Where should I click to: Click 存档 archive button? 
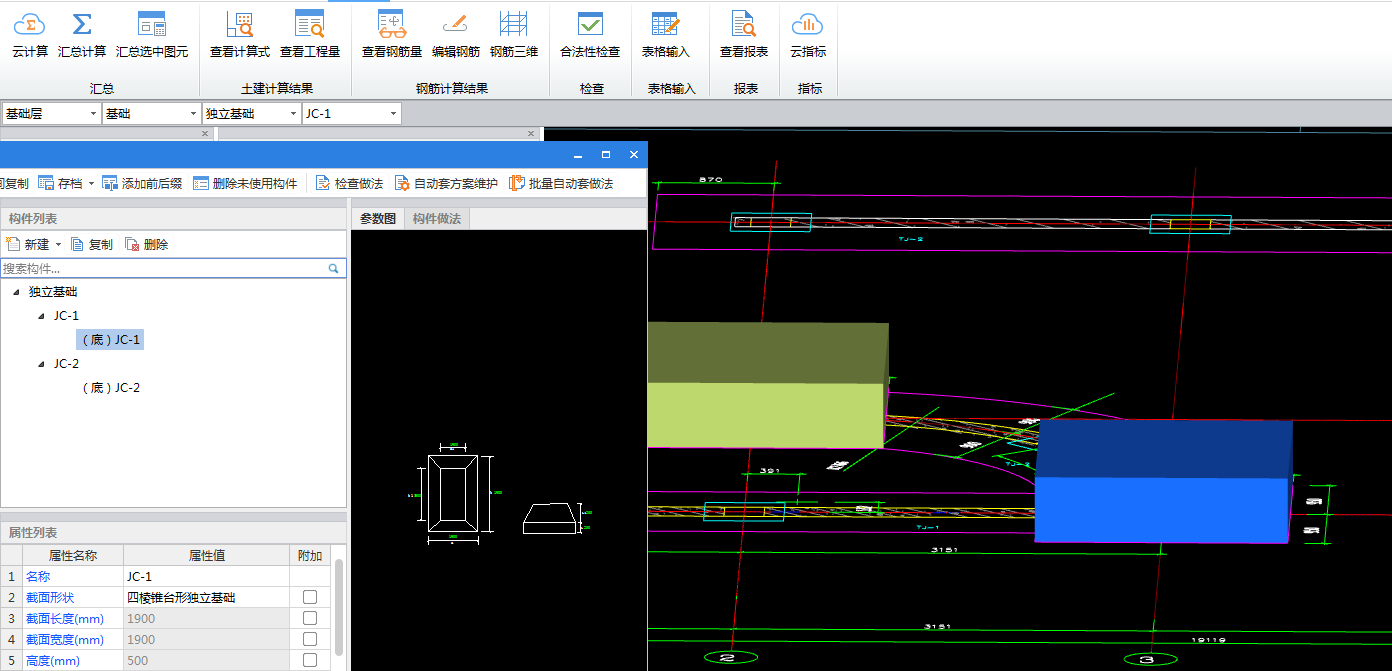pyautogui.click(x=60, y=183)
